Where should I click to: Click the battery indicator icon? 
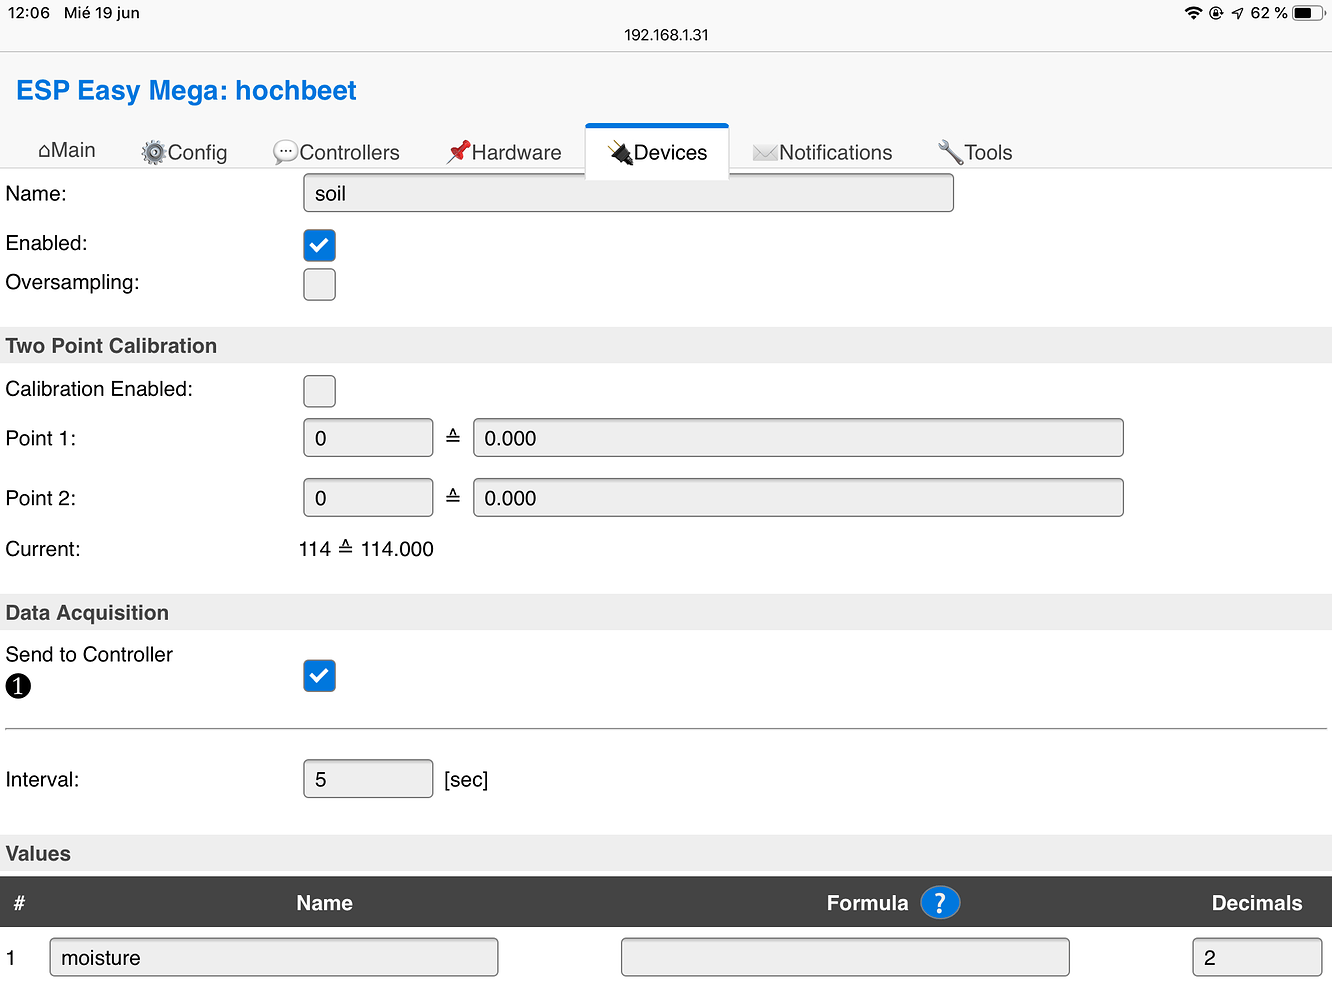(1308, 13)
